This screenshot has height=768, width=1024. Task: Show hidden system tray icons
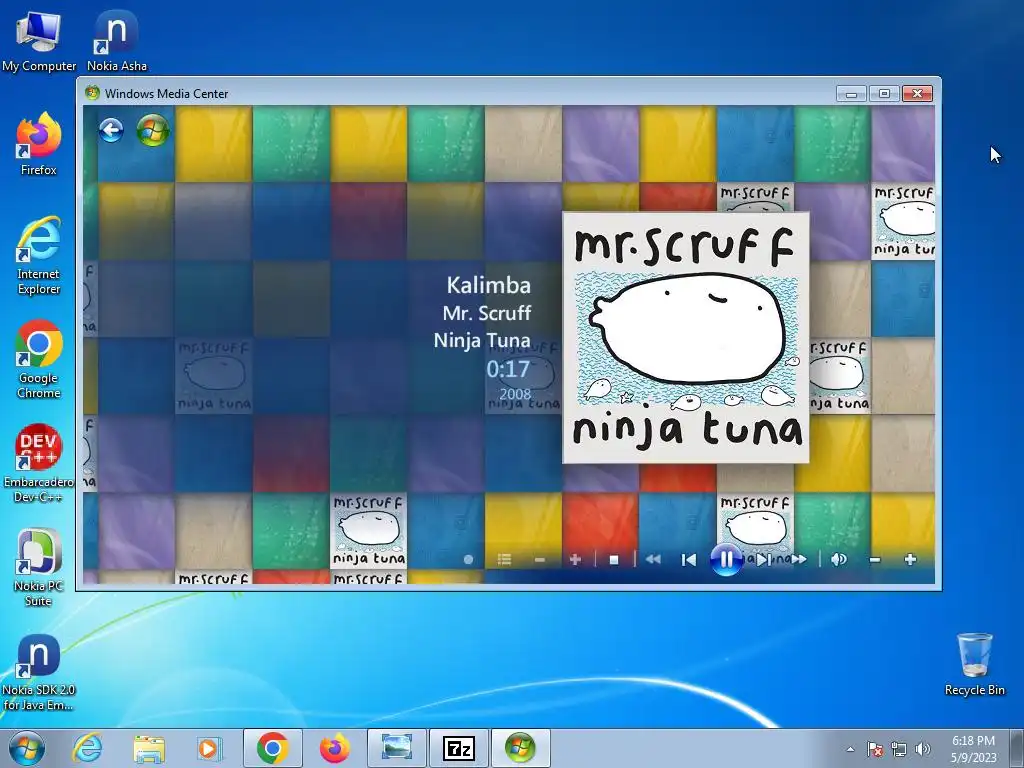[850, 749]
